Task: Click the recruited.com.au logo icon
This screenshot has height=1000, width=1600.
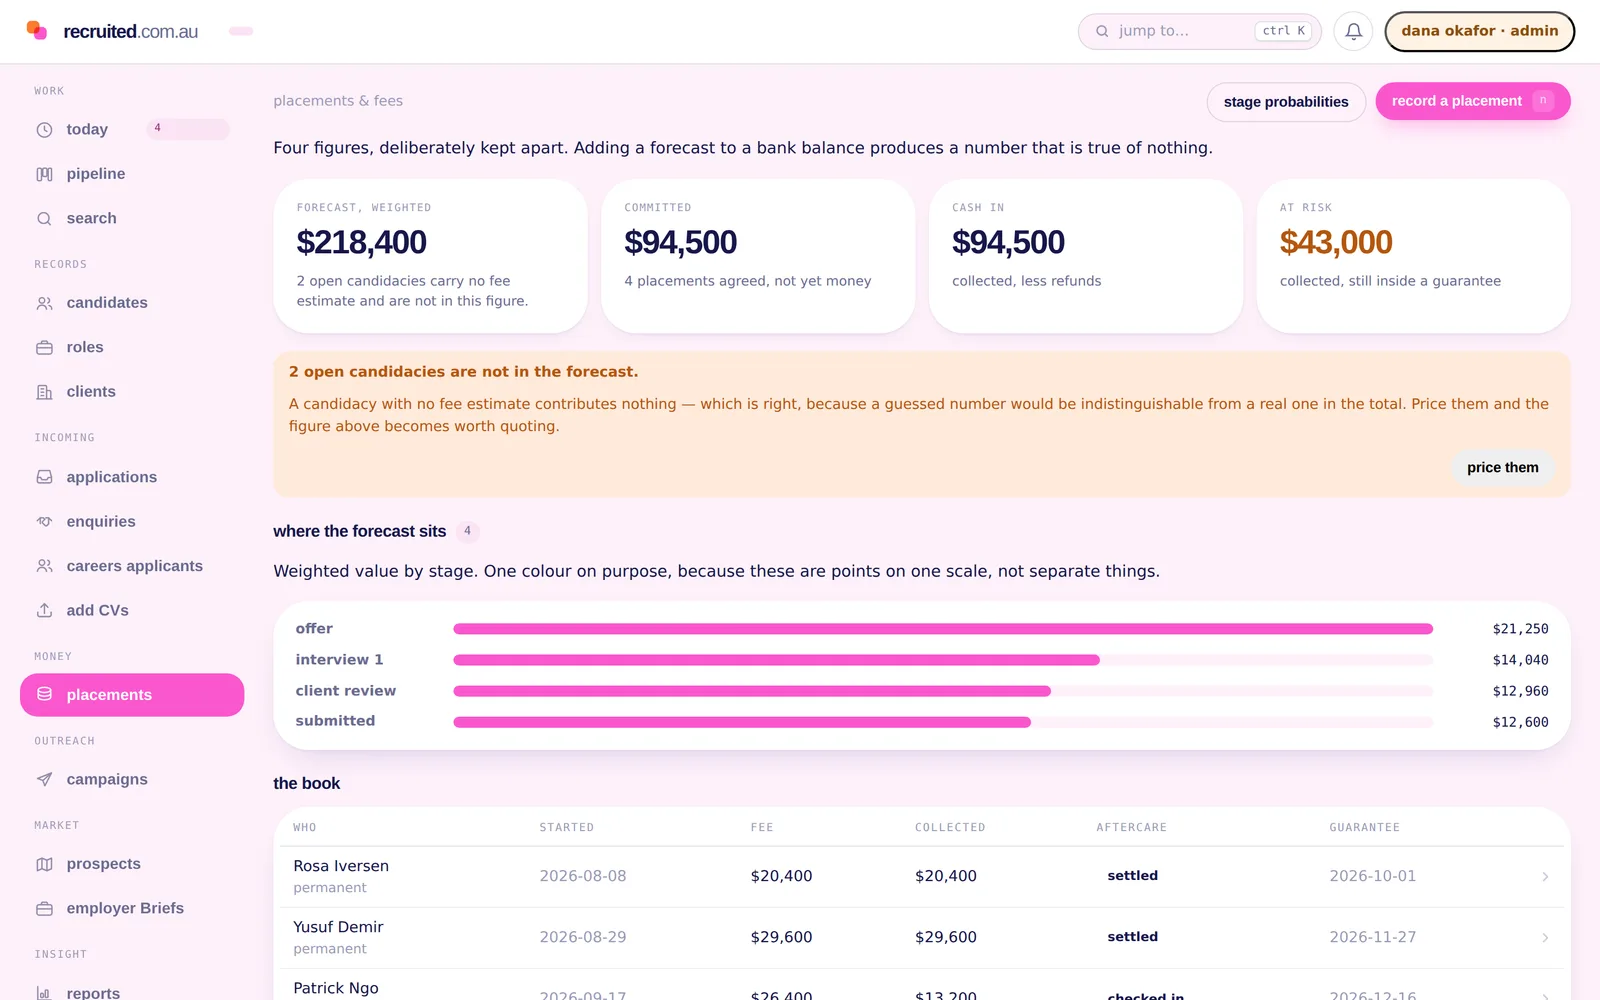Action: (37, 31)
